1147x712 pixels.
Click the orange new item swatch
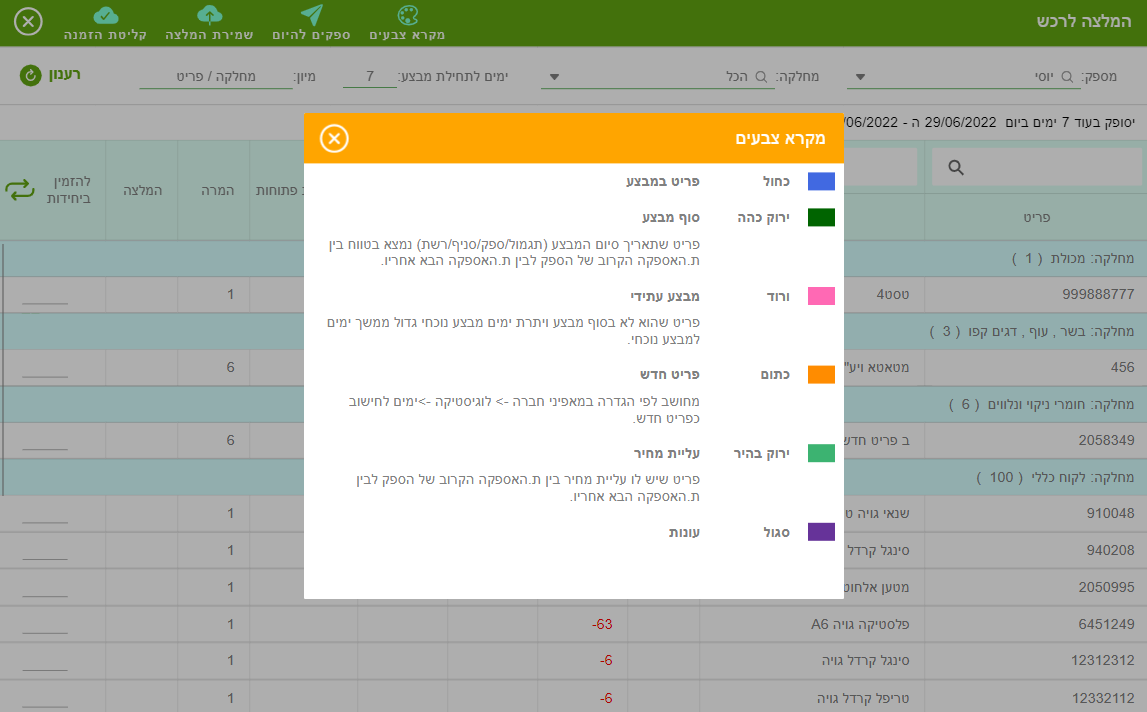point(821,375)
